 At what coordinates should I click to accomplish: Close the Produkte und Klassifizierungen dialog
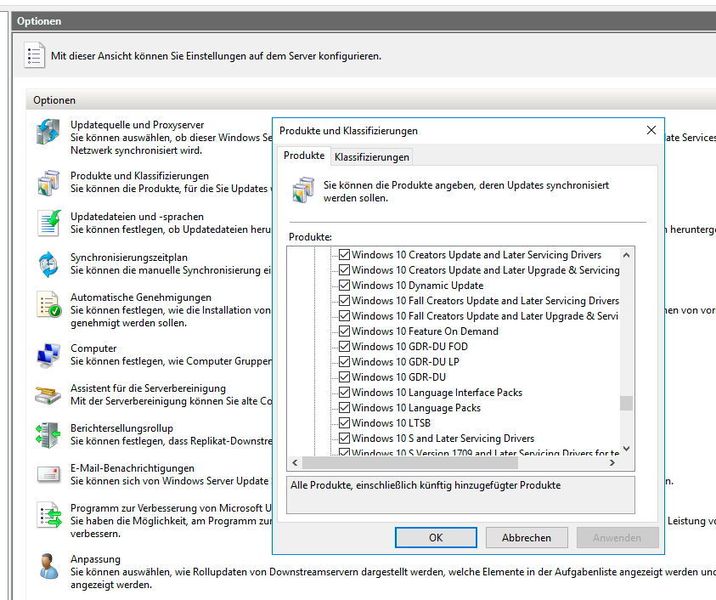[651, 131]
